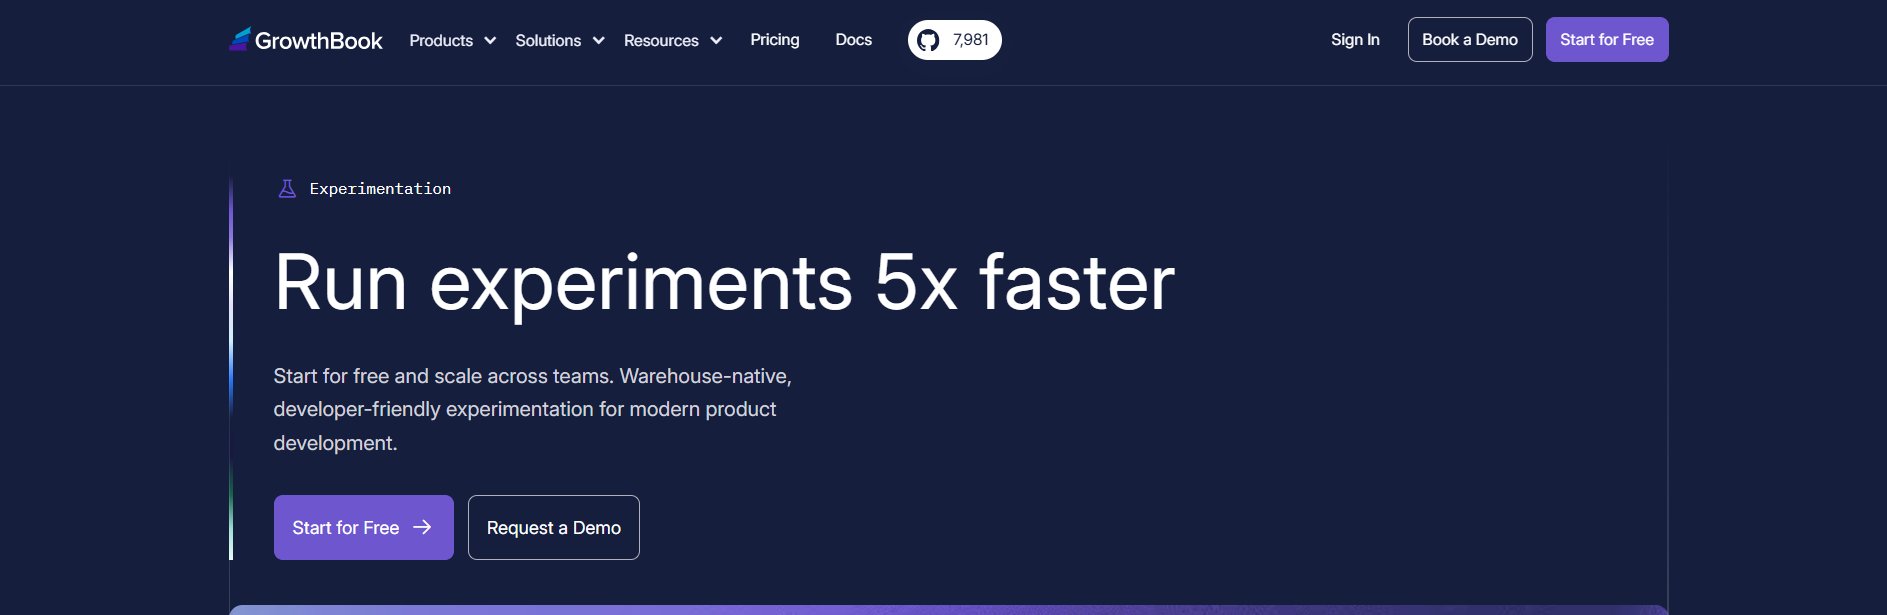Expand the Solutions dropdown menu

[x=560, y=40]
